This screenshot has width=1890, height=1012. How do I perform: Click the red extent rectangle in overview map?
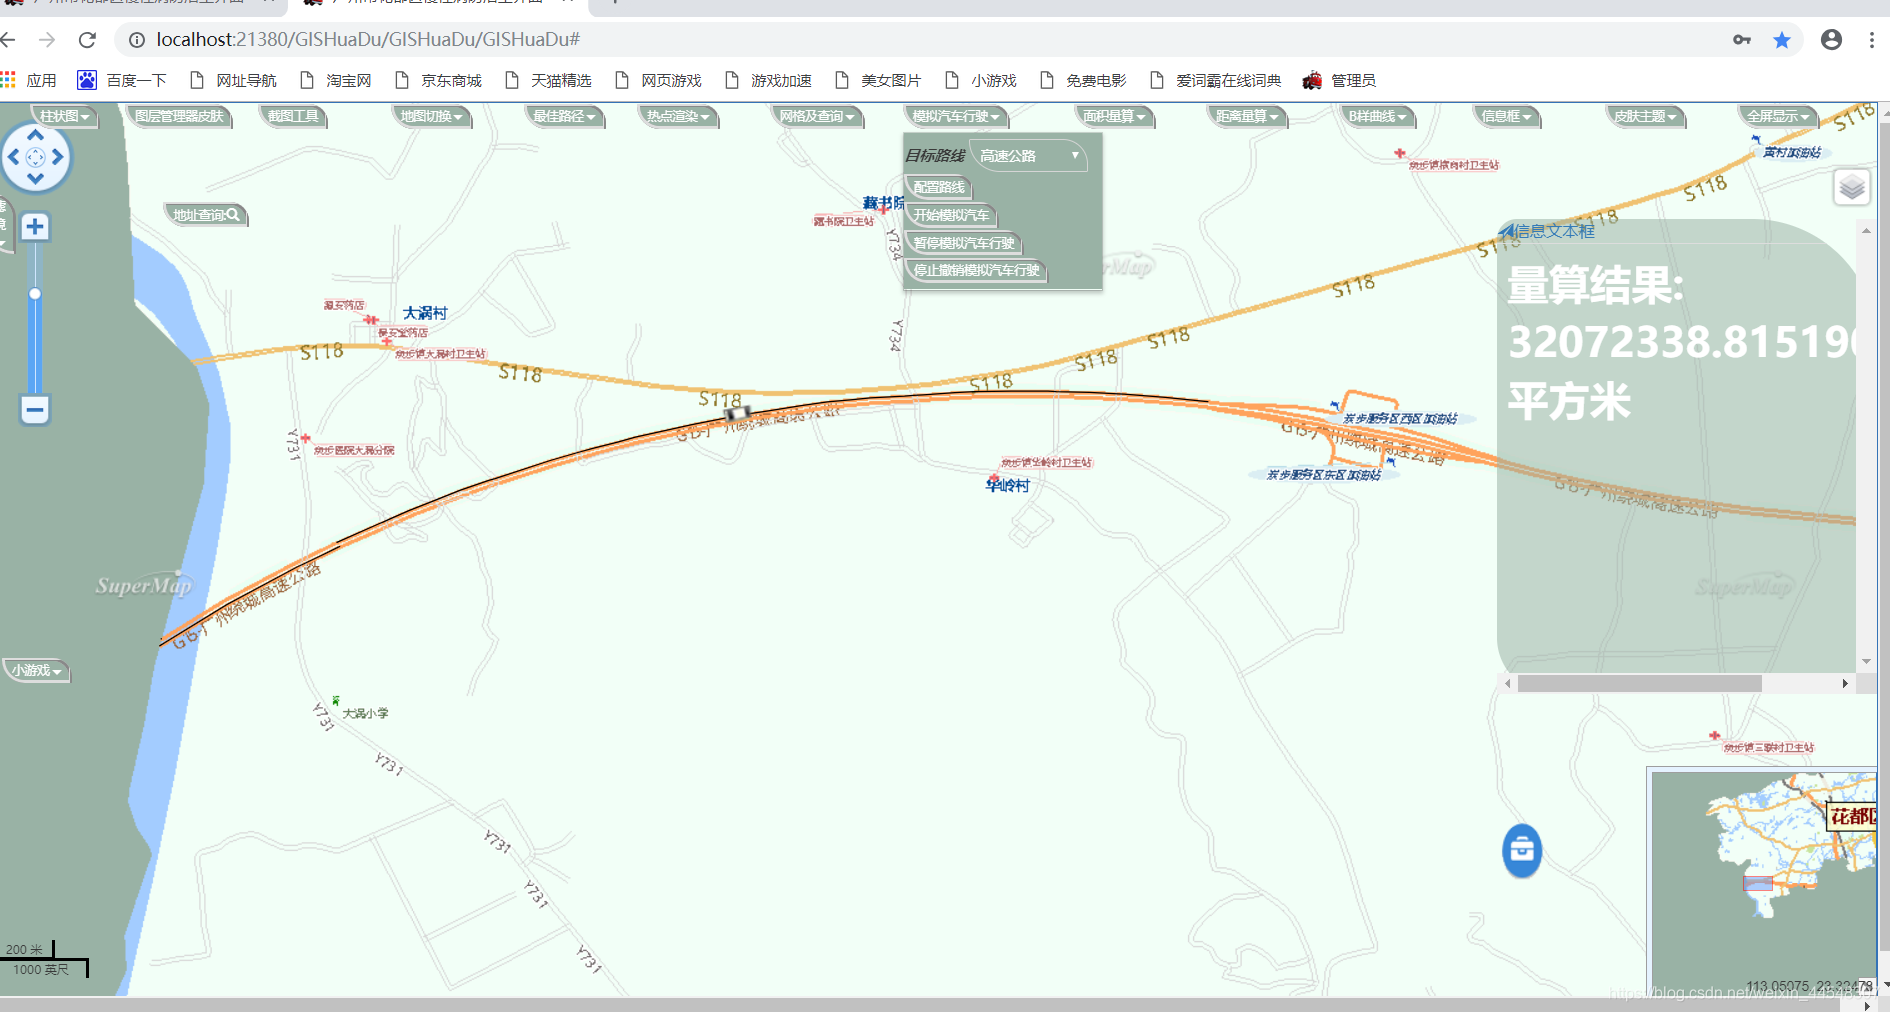coord(1758,883)
